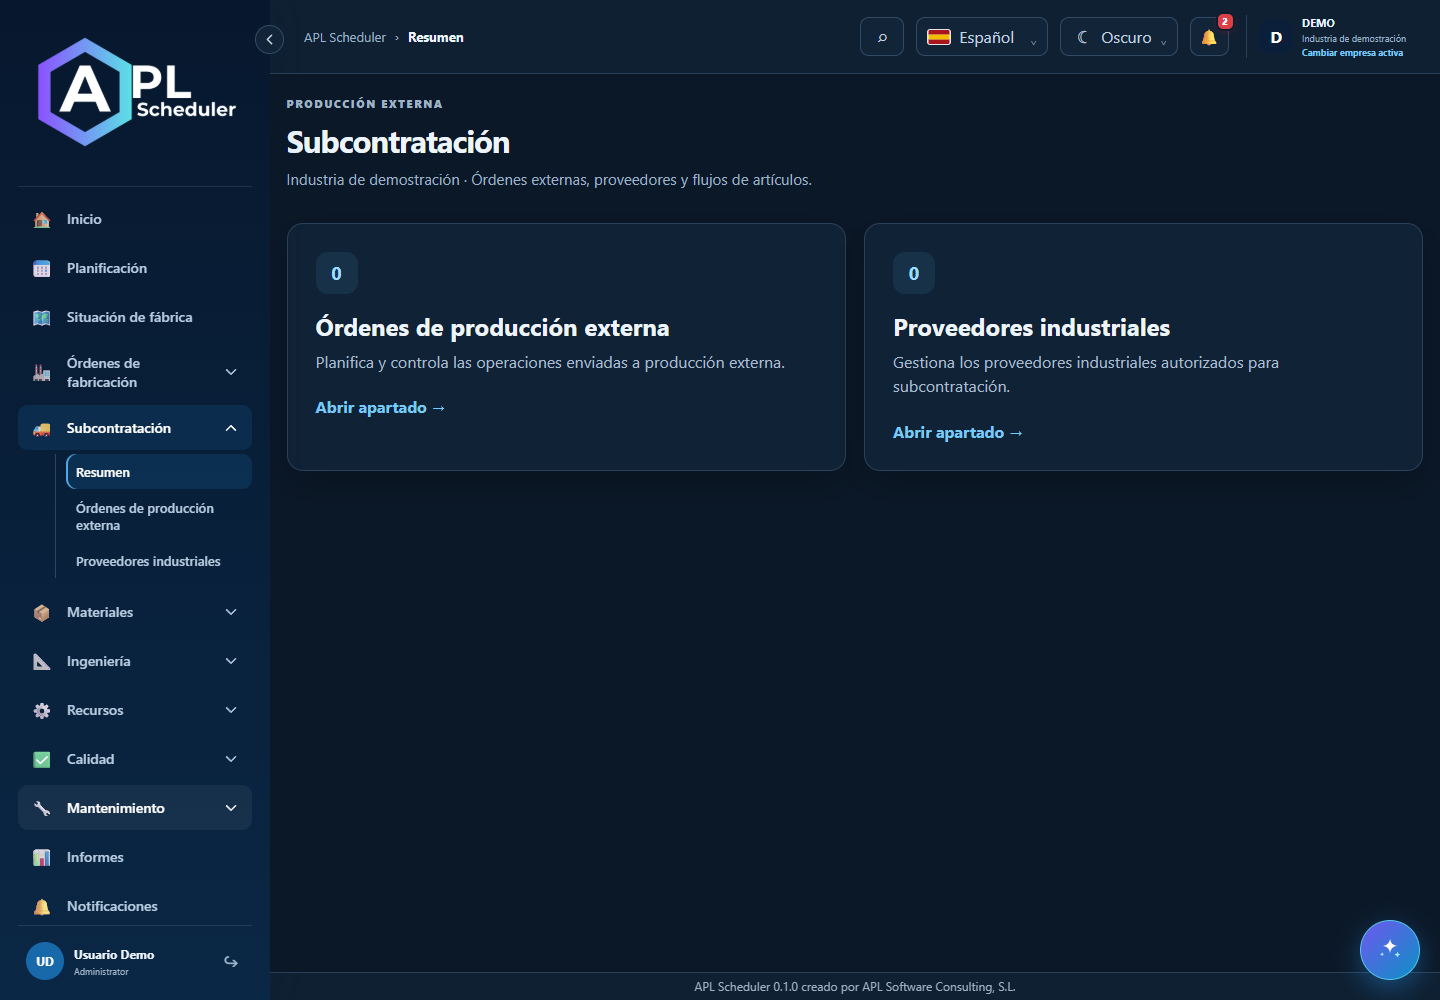Image resolution: width=1440 pixels, height=1000 pixels.
Task: Expand the Órdenes de fabricación submenu chevron
Action: [231, 372]
